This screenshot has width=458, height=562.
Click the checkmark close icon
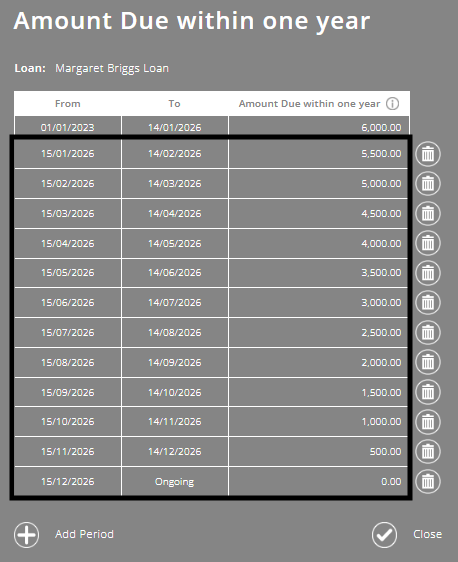[x=384, y=535]
